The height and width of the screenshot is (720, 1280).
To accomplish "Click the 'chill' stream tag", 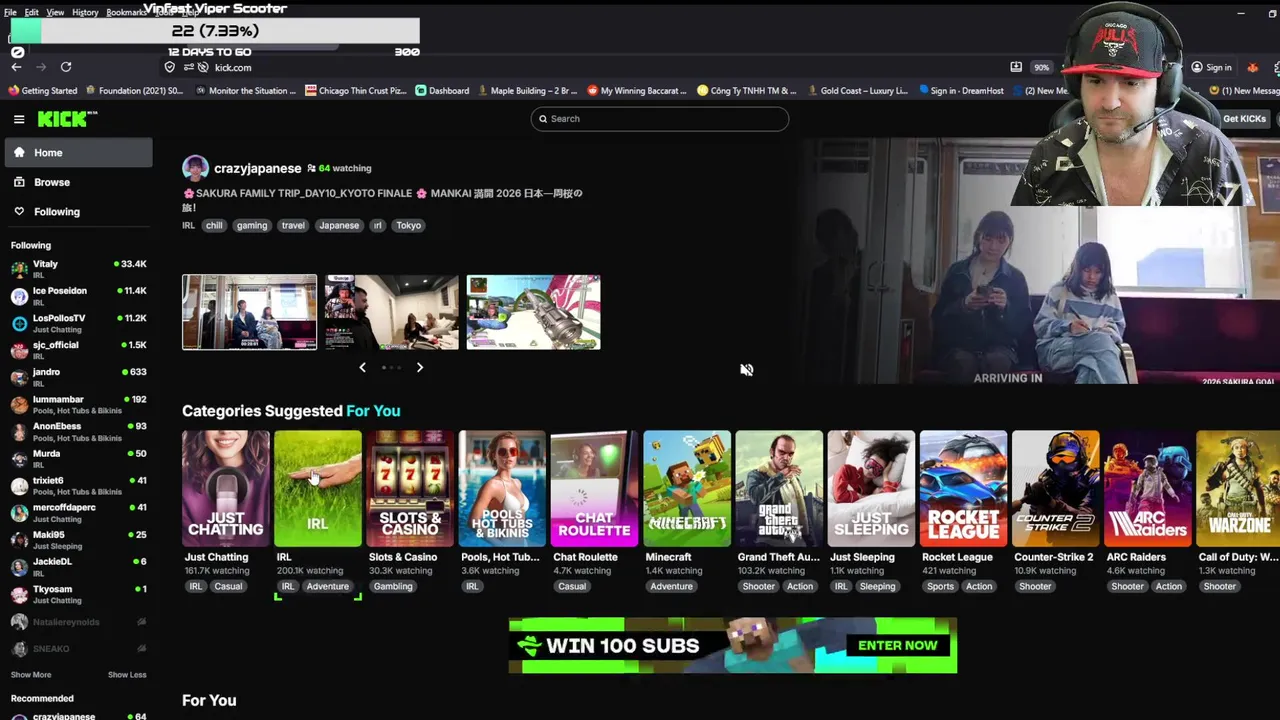I will pyautogui.click(x=214, y=226).
